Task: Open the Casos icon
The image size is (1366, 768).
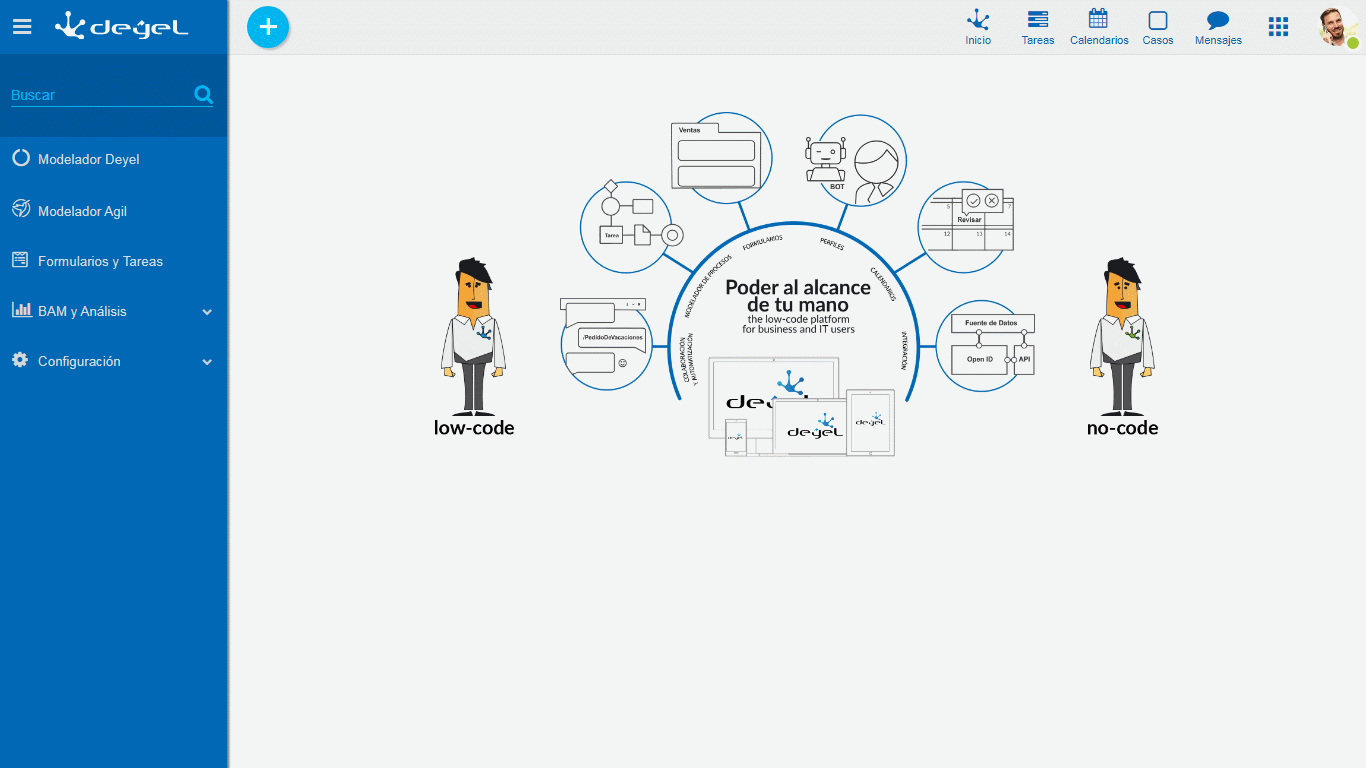Action: pyautogui.click(x=1158, y=27)
